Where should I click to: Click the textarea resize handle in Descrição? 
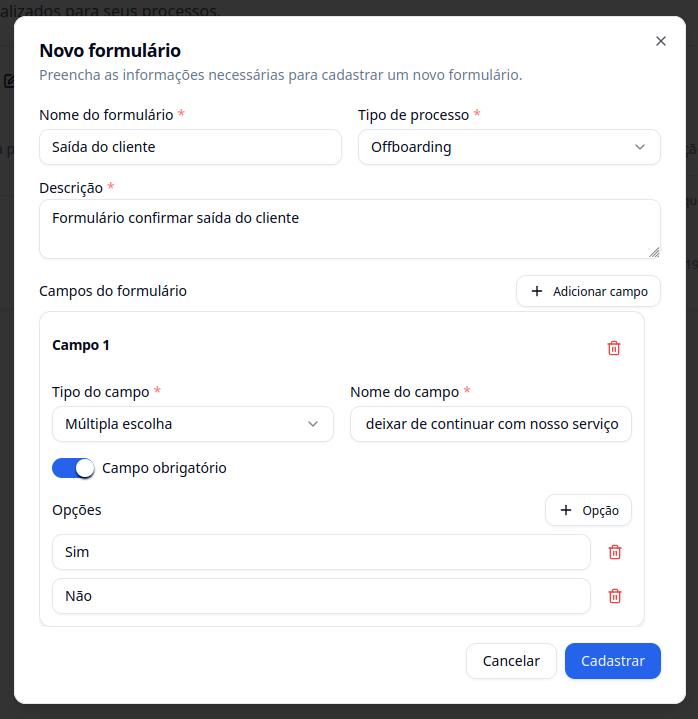[x=654, y=252]
